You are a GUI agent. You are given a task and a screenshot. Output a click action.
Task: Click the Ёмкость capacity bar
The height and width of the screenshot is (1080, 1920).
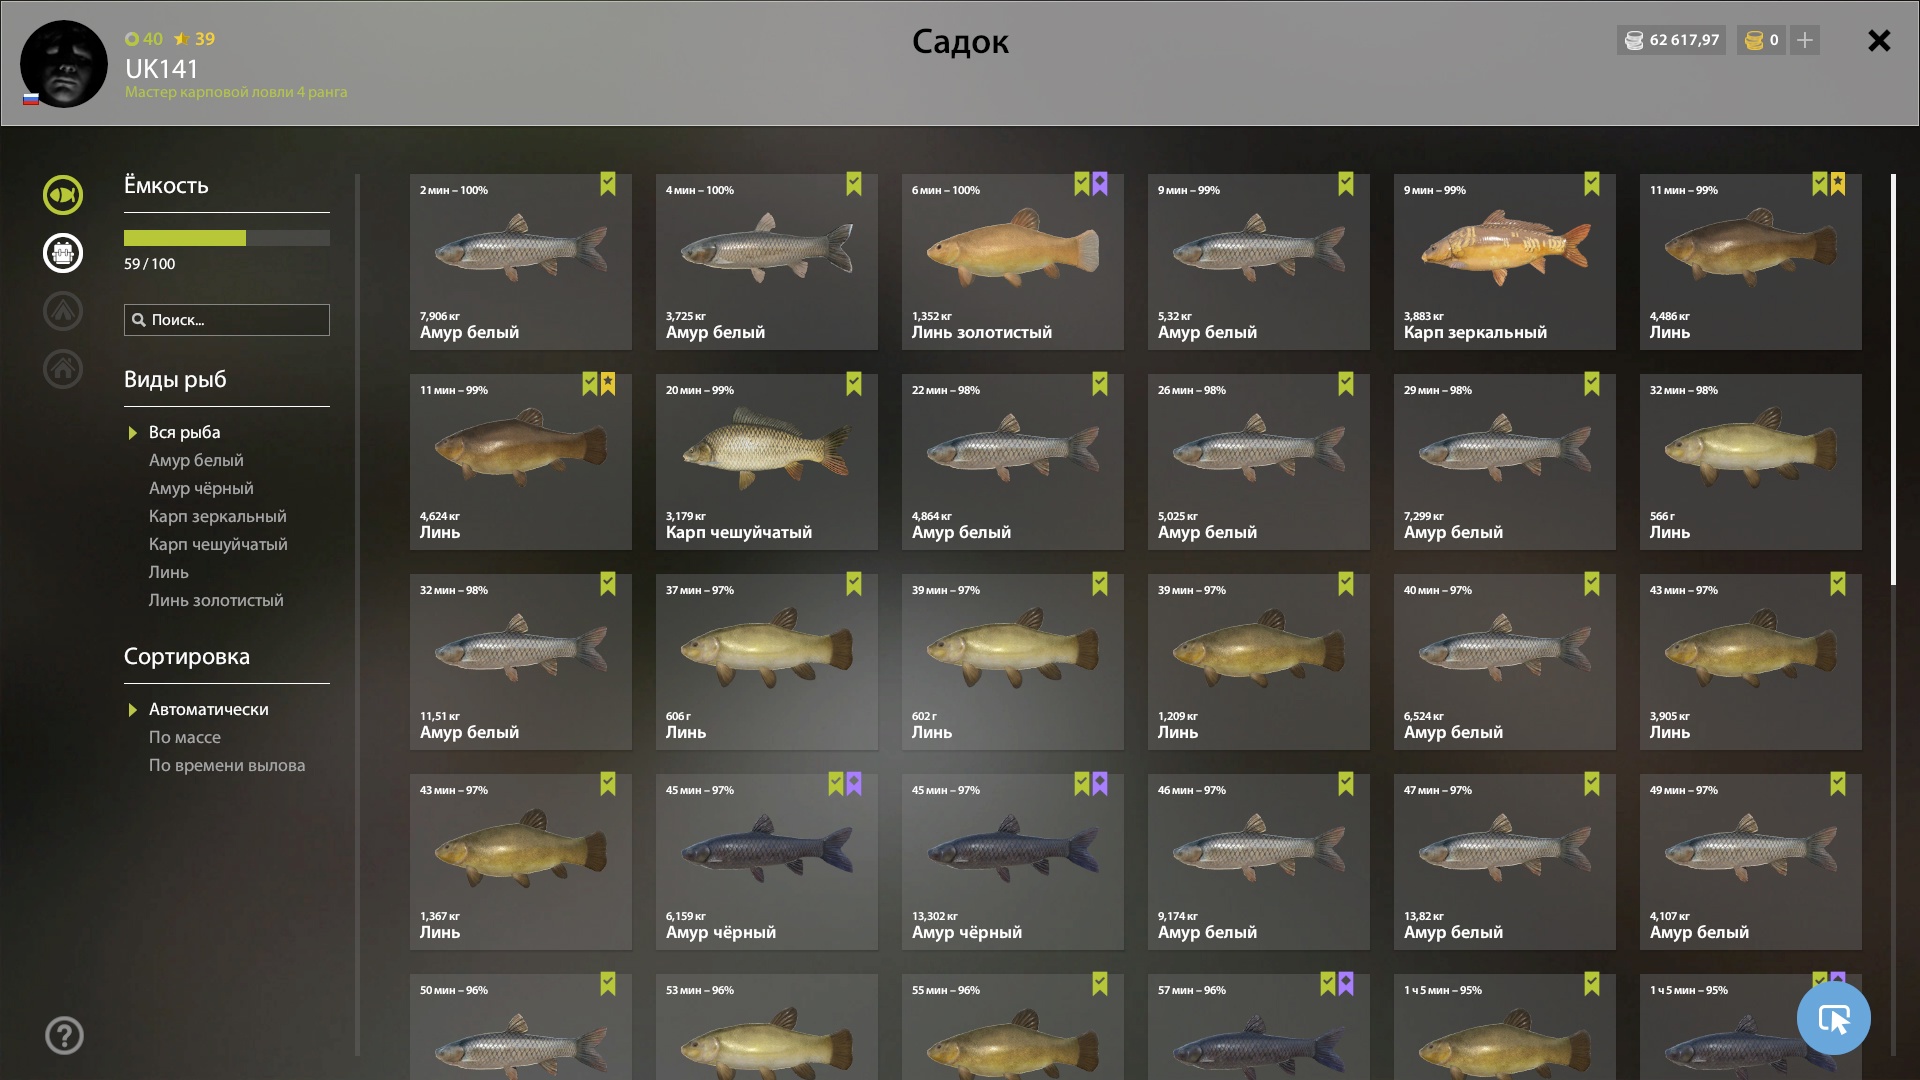tap(227, 238)
